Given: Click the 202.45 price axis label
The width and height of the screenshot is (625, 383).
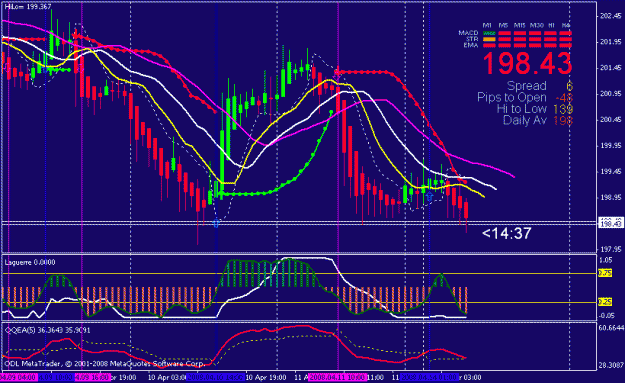Looking at the screenshot, I should pyautogui.click(x=611, y=16).
